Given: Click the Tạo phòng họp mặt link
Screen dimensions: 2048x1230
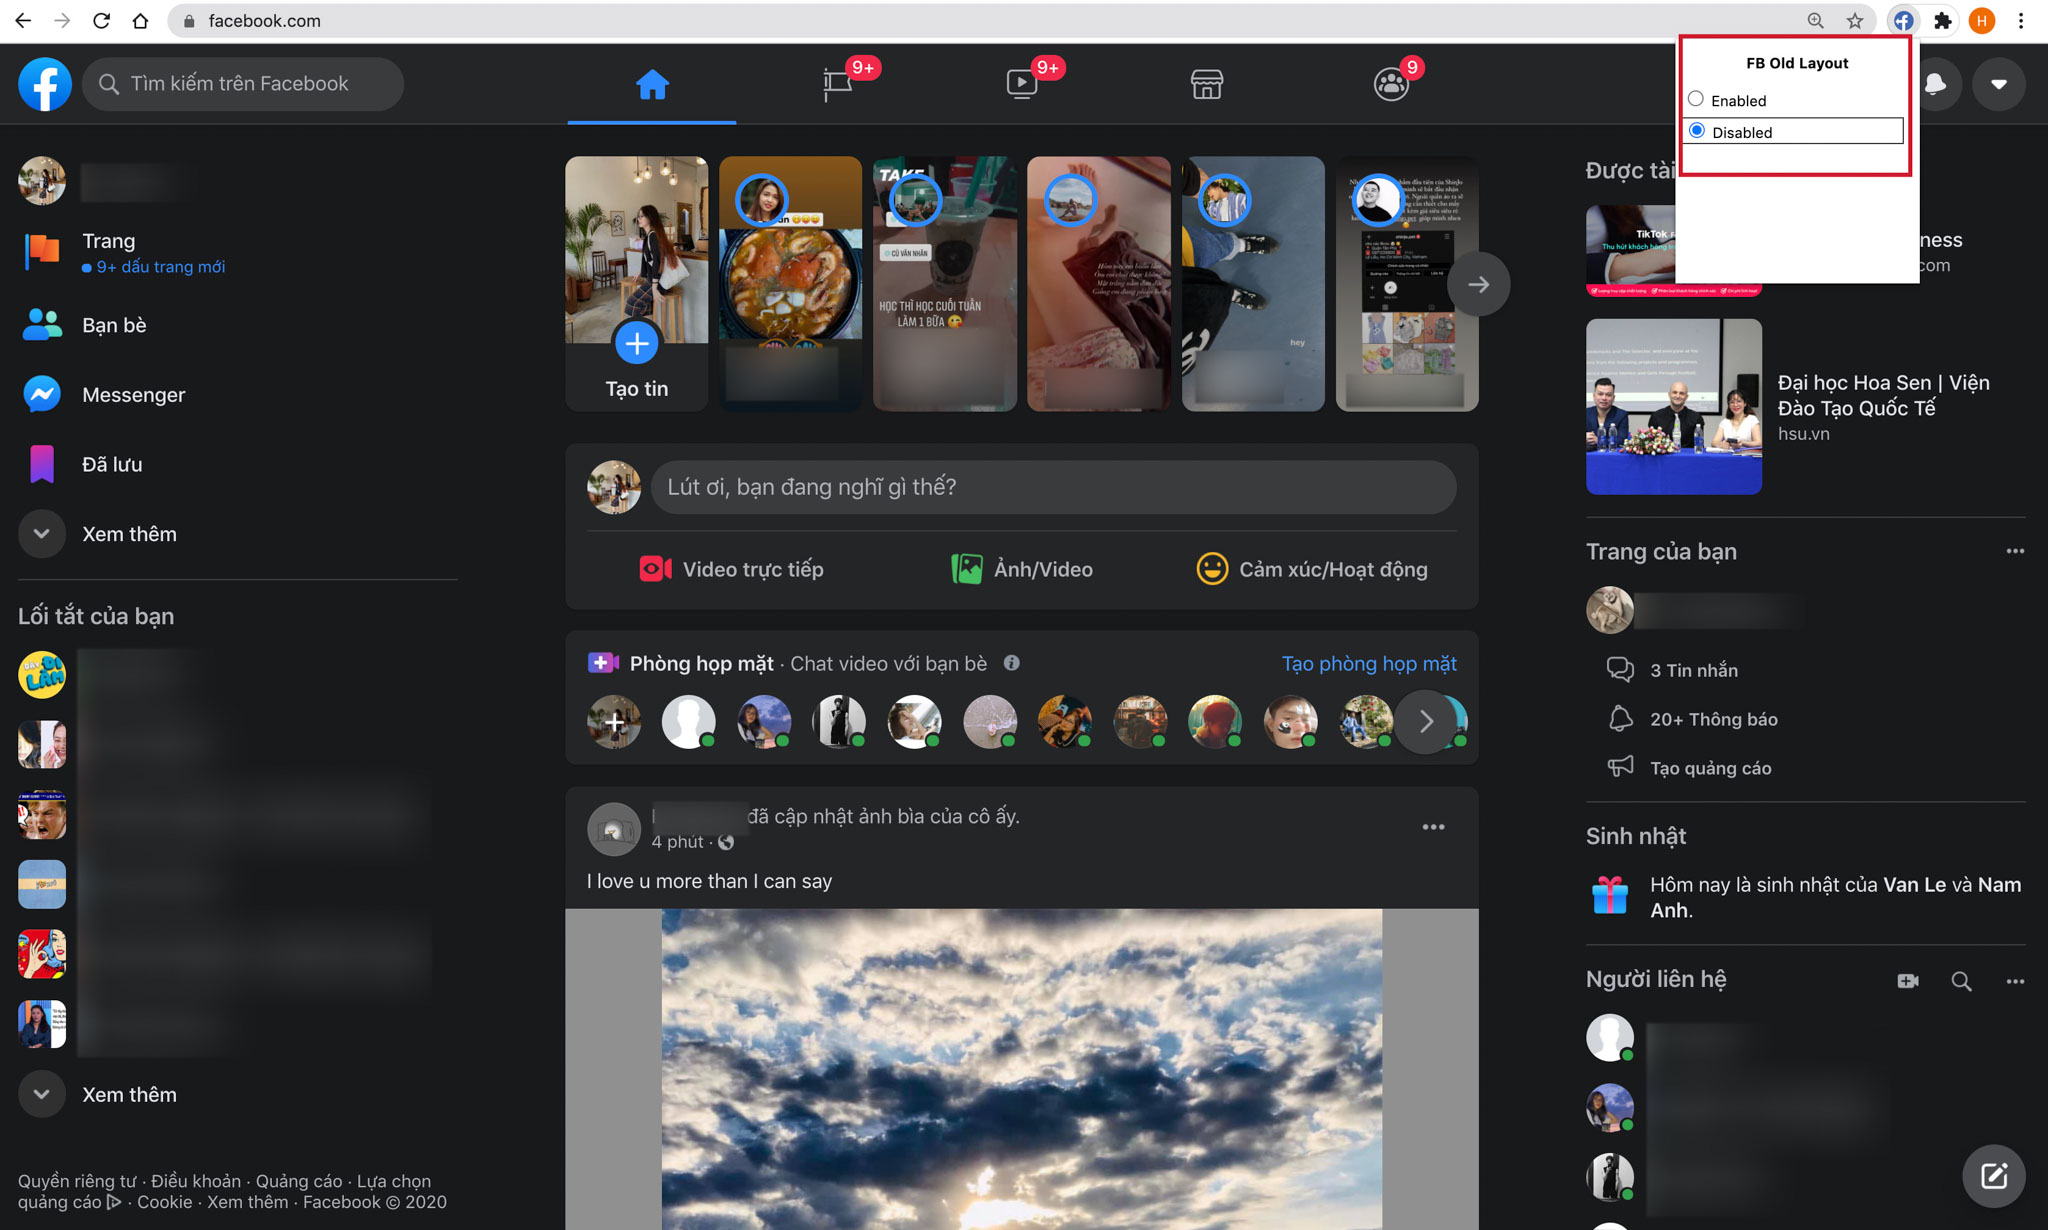Looking at the screenshot, I should [x=1369, y=663].
